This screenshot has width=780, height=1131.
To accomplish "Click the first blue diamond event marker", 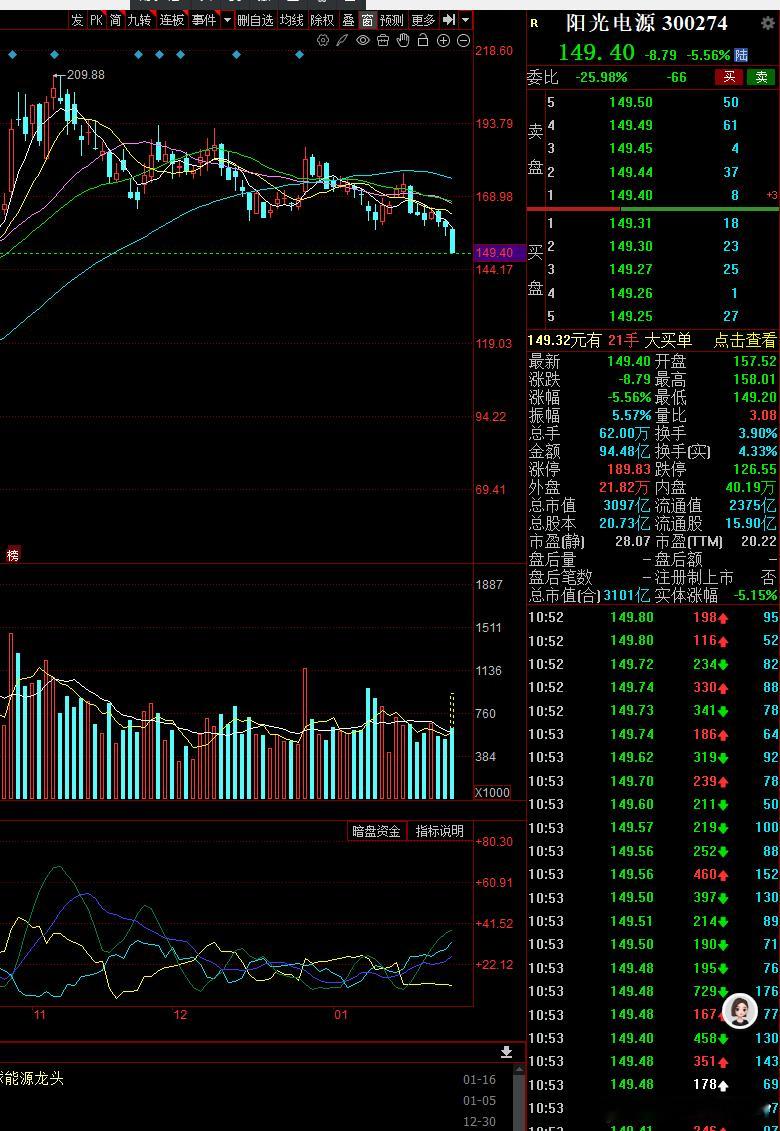I will click(12, 54).
